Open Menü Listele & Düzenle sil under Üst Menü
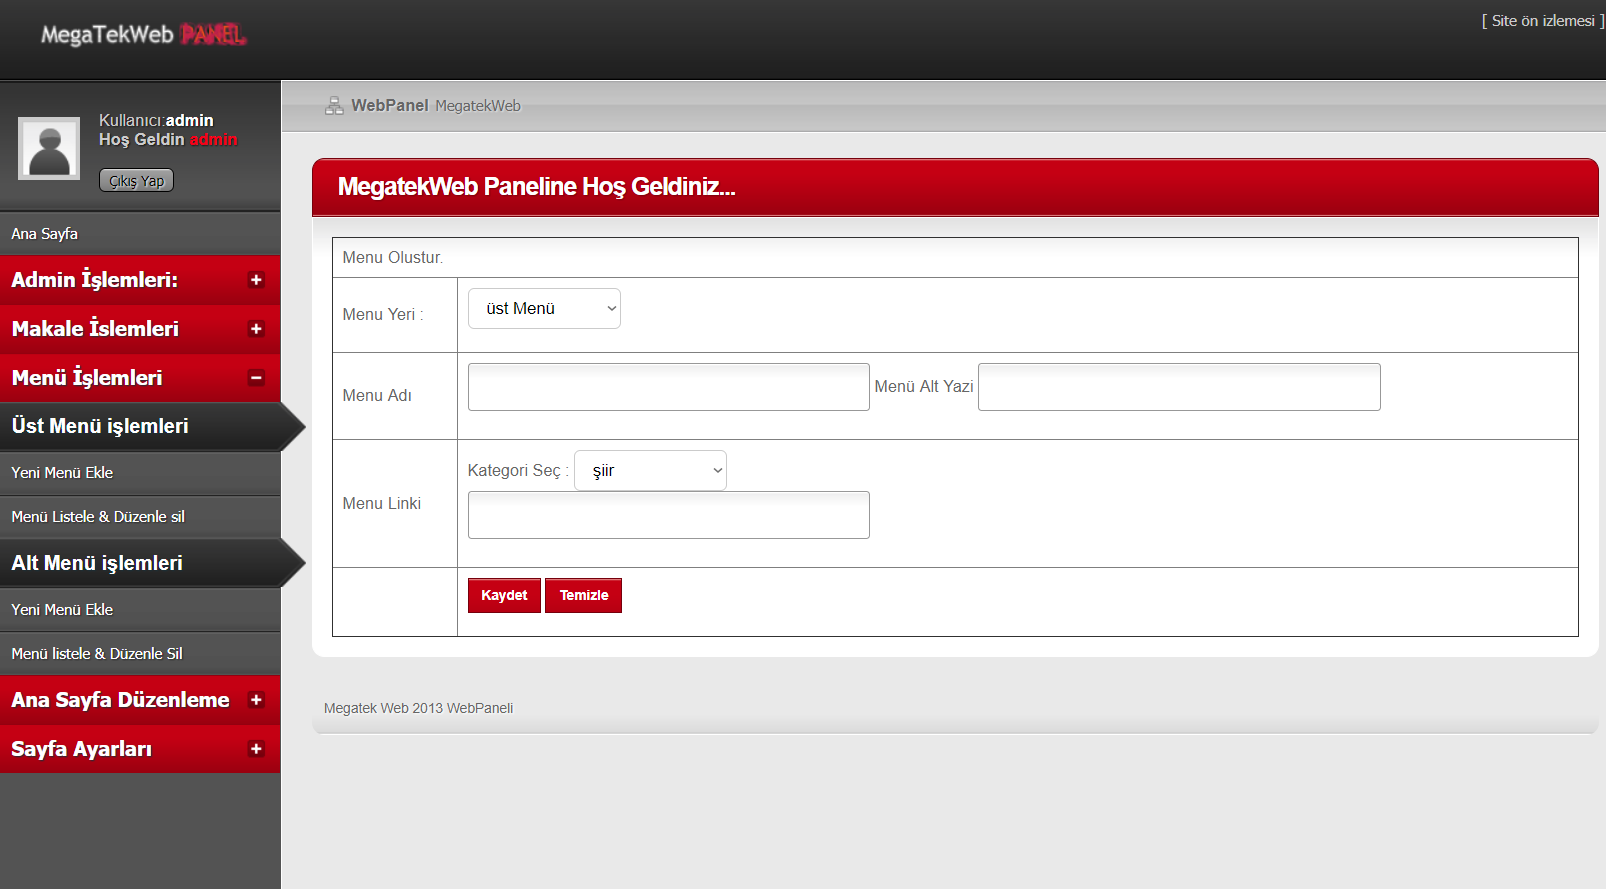The image size is (1606, 889). pos(98,517)
